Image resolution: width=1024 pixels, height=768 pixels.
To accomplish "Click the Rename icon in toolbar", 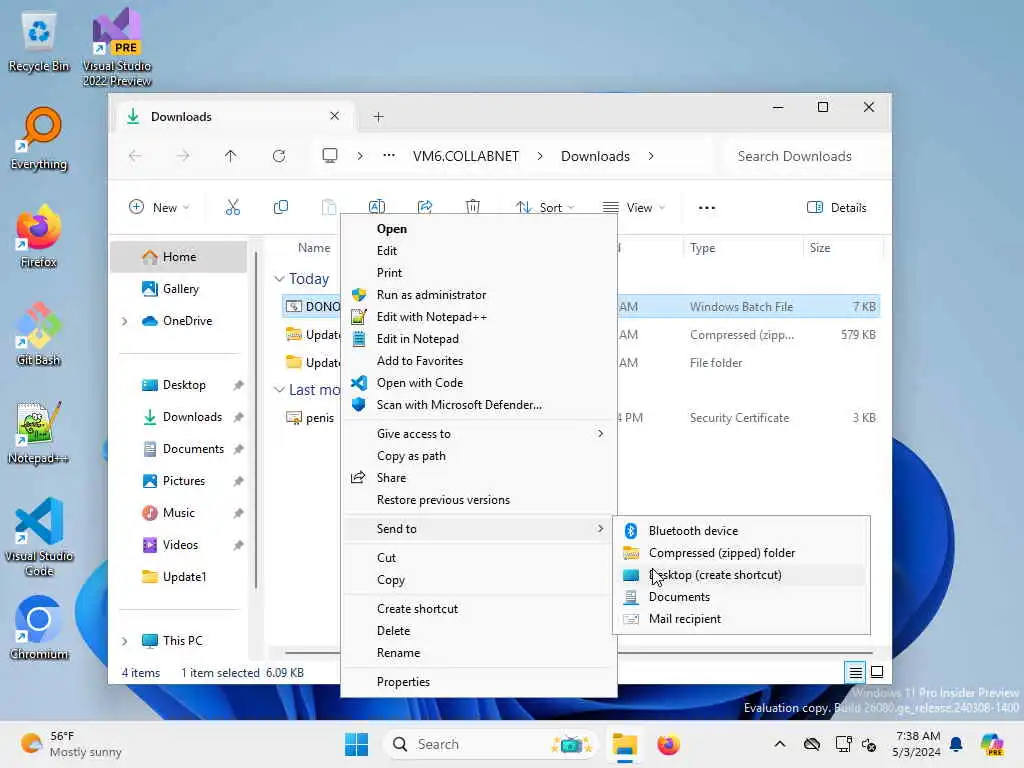I will 377,207.
